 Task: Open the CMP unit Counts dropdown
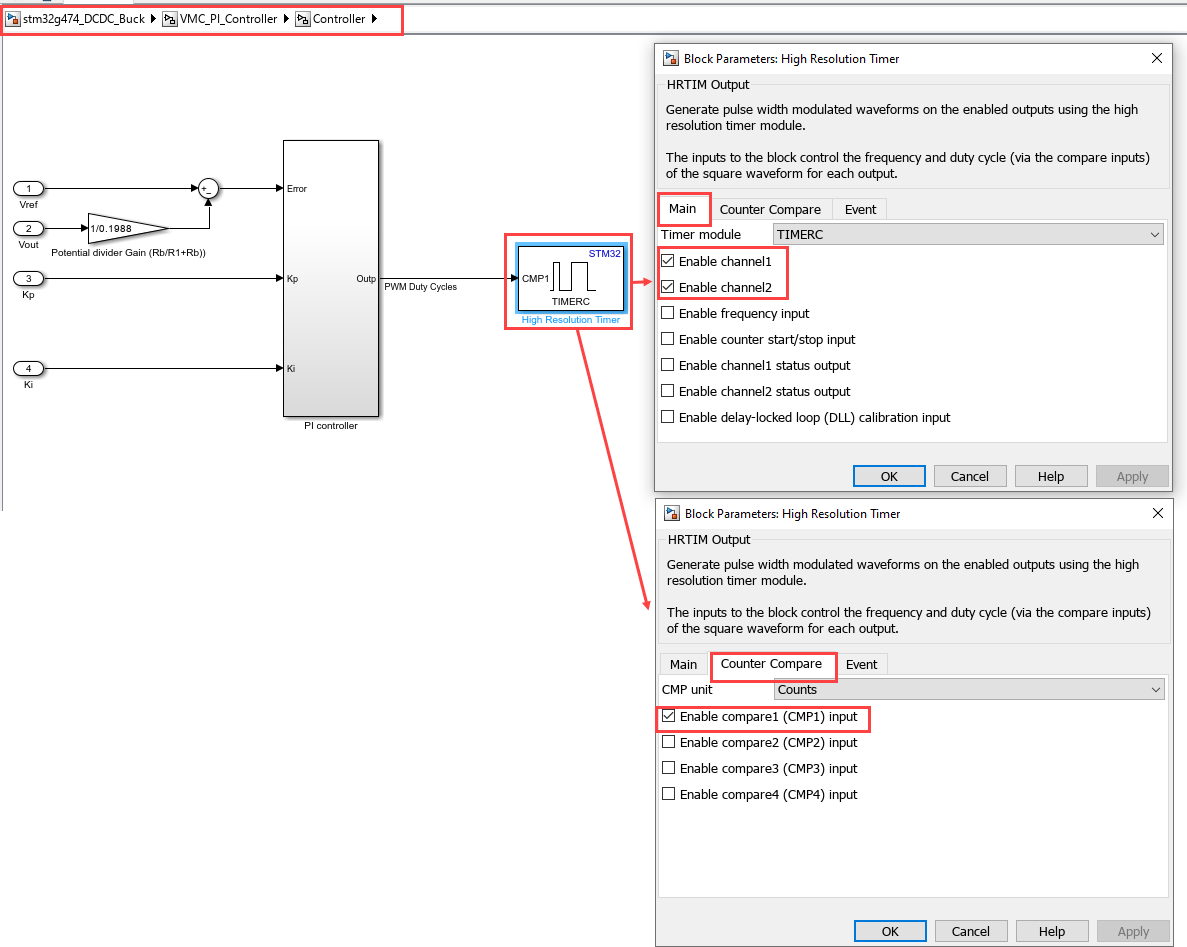pyautogui.click(x=969, y=690)
